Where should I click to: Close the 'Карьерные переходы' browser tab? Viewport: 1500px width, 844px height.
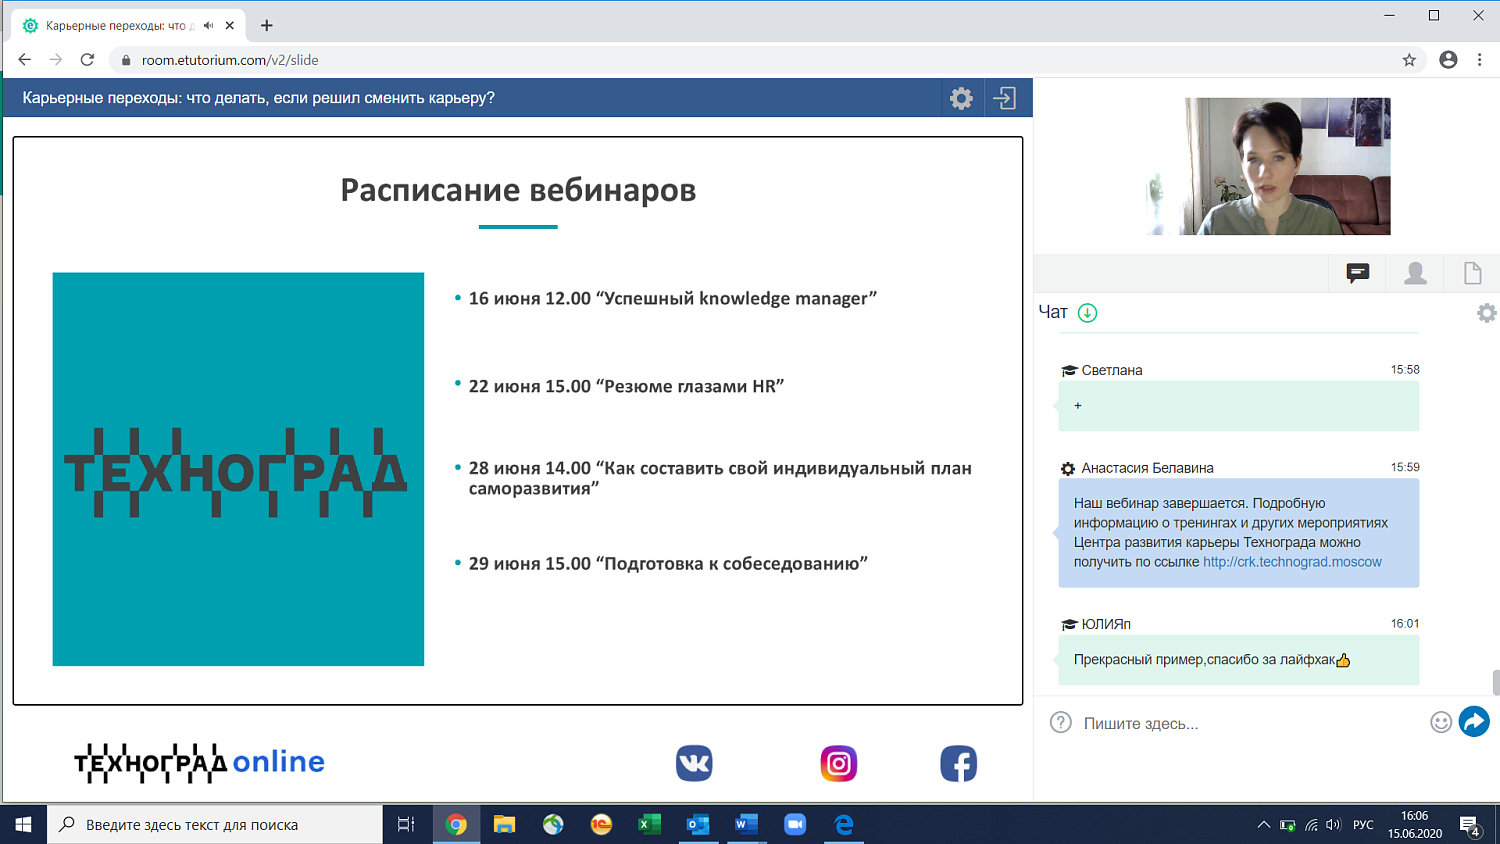(230, 26)
